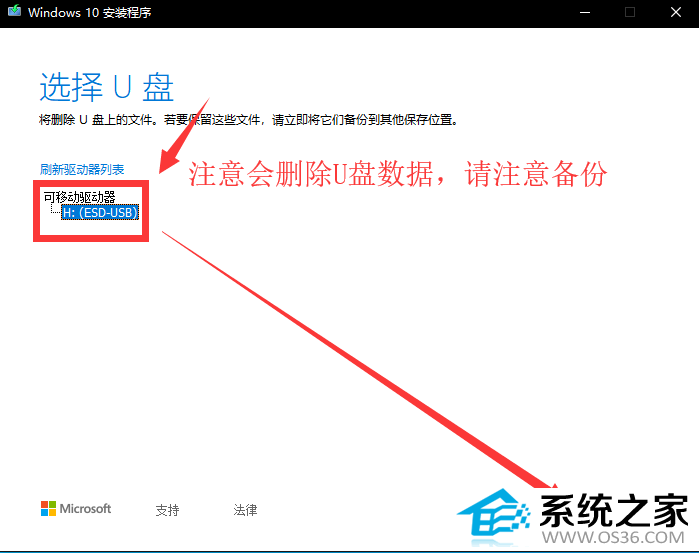Click the Windows 10 setup title bar icon
The width and height of the screenshot is (699, 553).
click(x=14, y=11)
